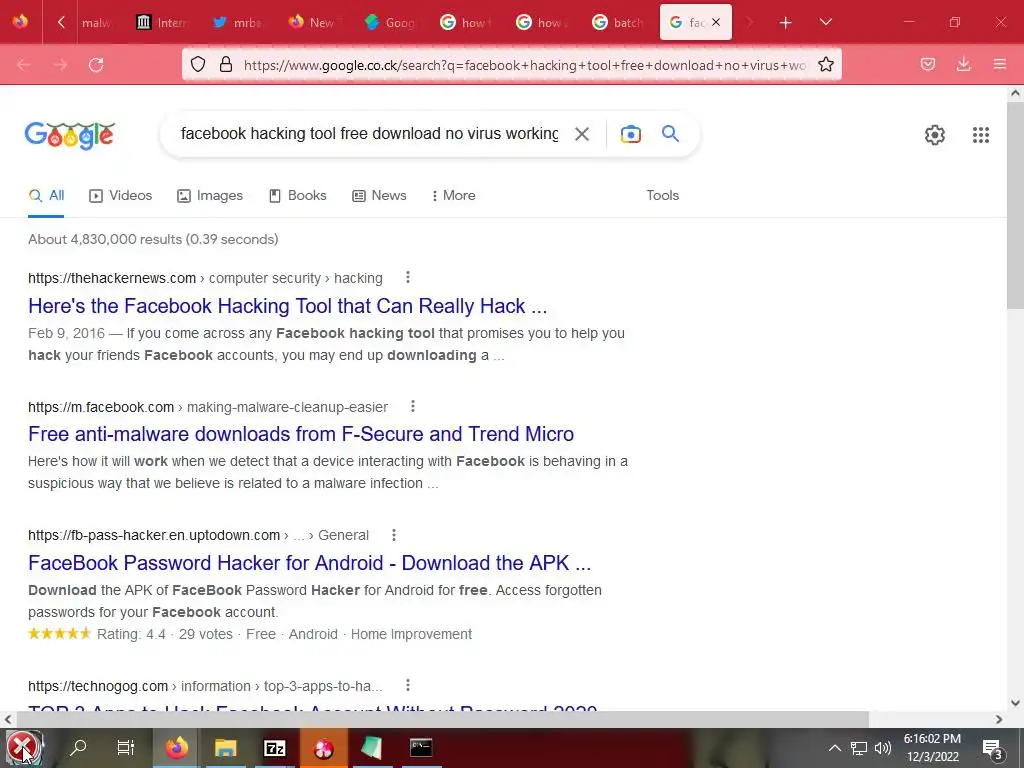Click the horizontal scrollbar thumb
The height and width of the screenshot is (768, 1024).
coord(441,719)
